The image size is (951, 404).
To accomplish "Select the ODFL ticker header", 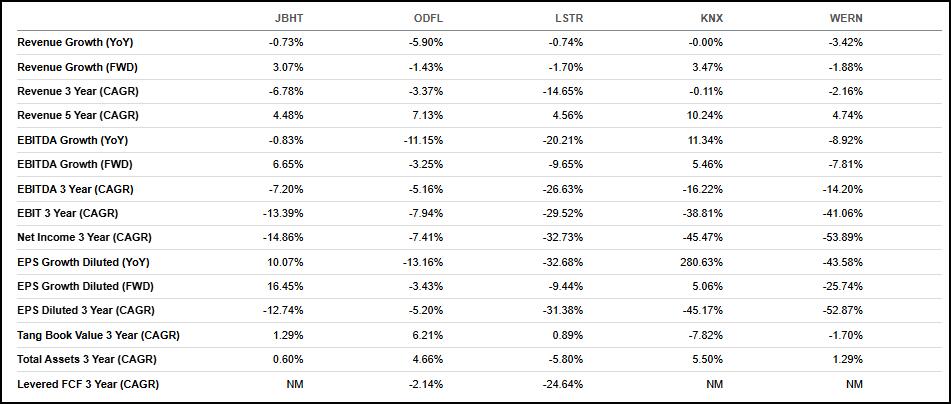I will tap(428, 18).
